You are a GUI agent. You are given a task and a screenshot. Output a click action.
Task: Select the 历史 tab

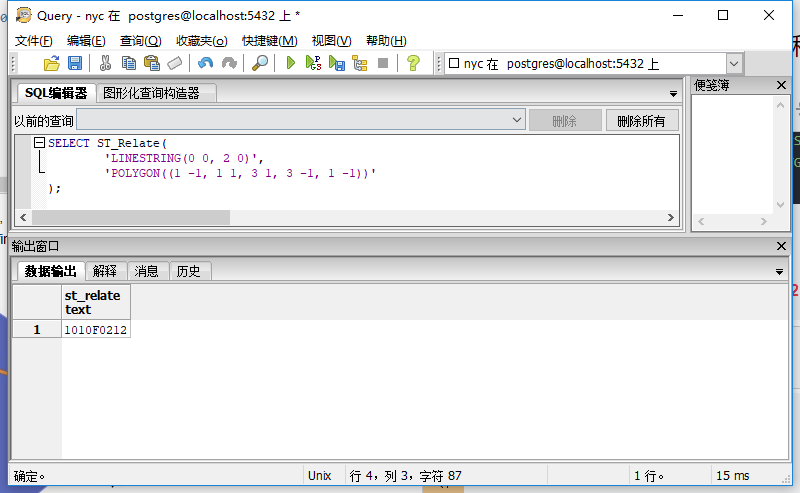(189, 271)
